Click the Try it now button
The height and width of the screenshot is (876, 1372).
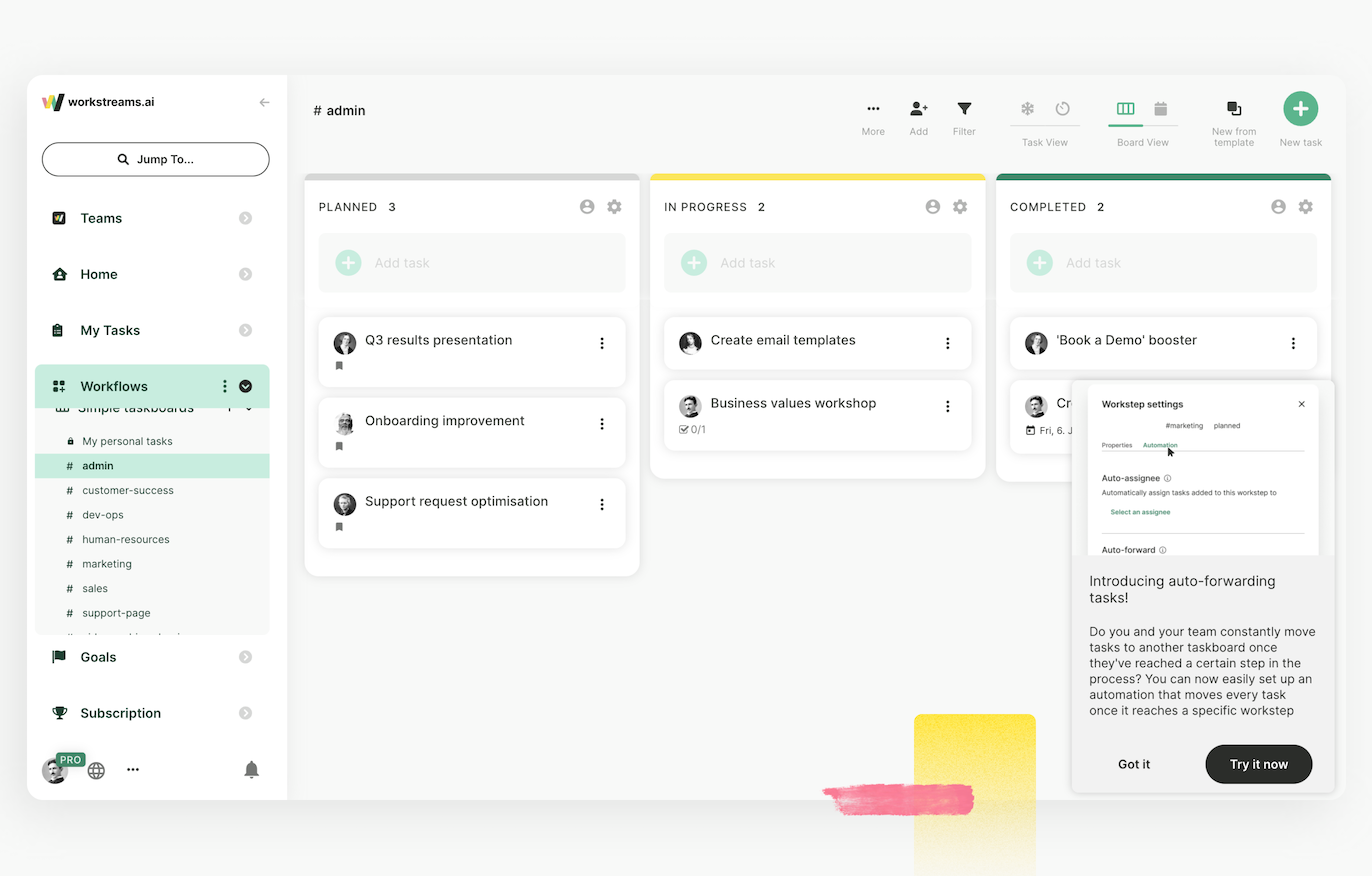click(1258, 764)
